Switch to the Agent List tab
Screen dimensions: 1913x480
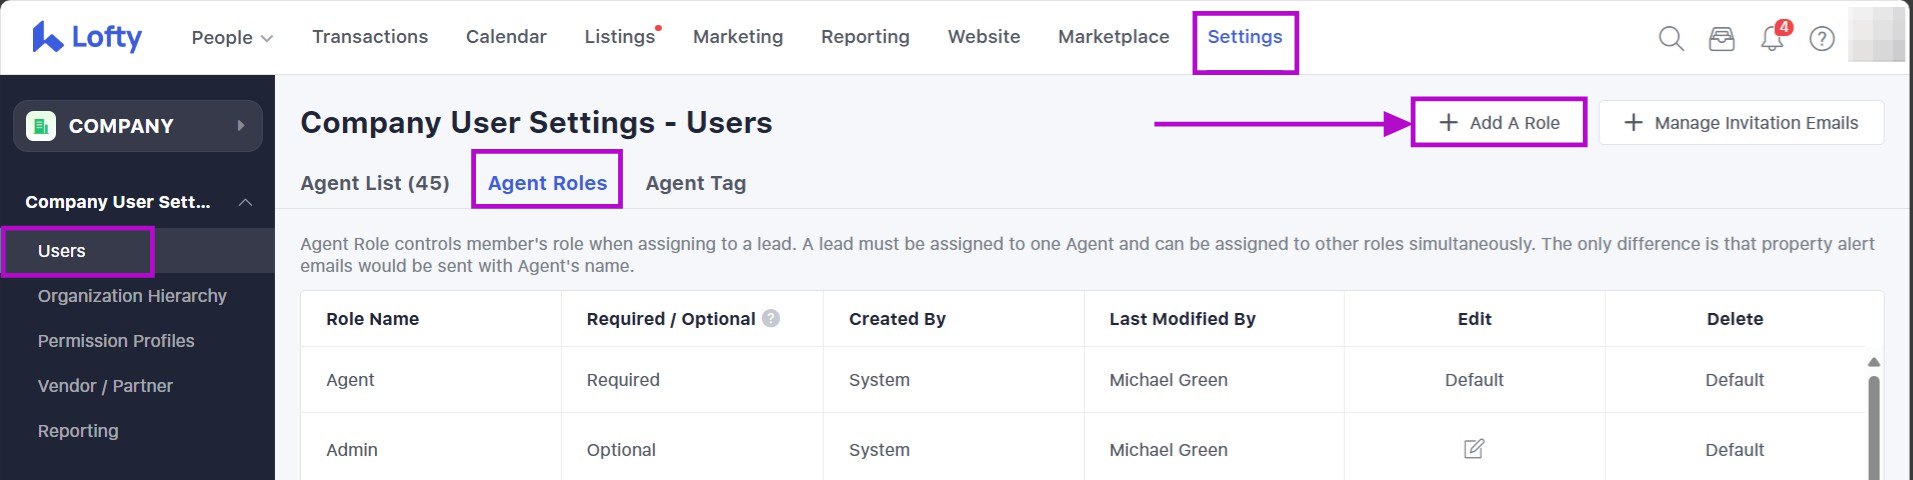point(375,183)
